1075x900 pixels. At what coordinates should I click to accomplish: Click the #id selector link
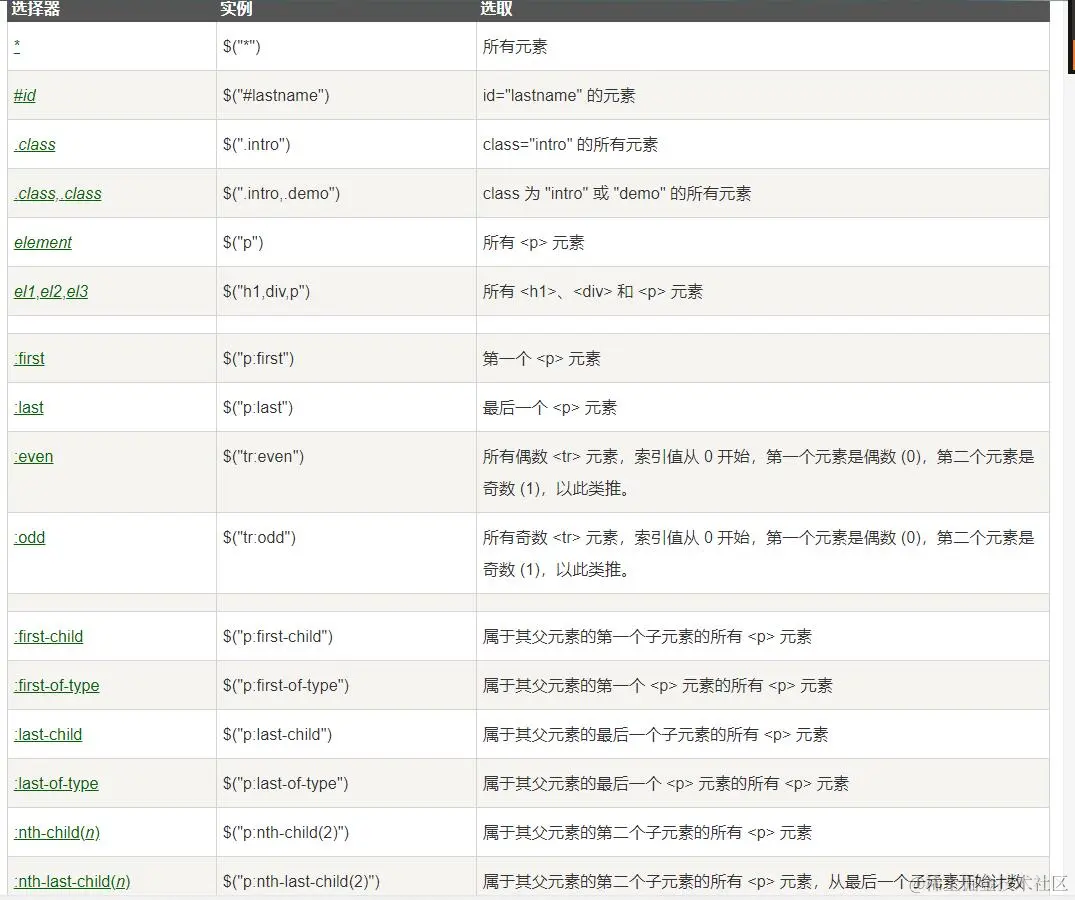click(x=24, y=95)
